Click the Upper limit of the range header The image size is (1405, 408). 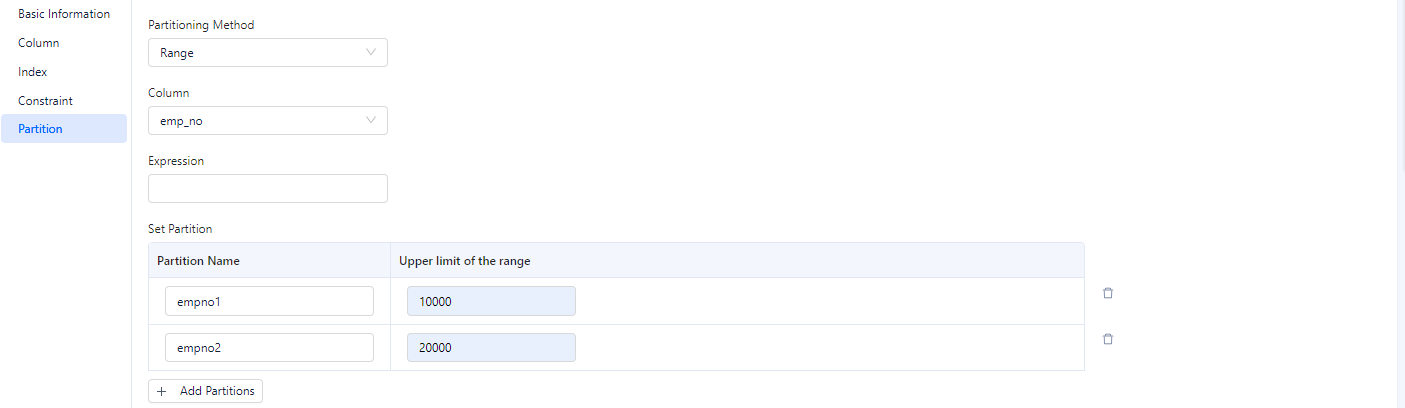pos(464,261)
